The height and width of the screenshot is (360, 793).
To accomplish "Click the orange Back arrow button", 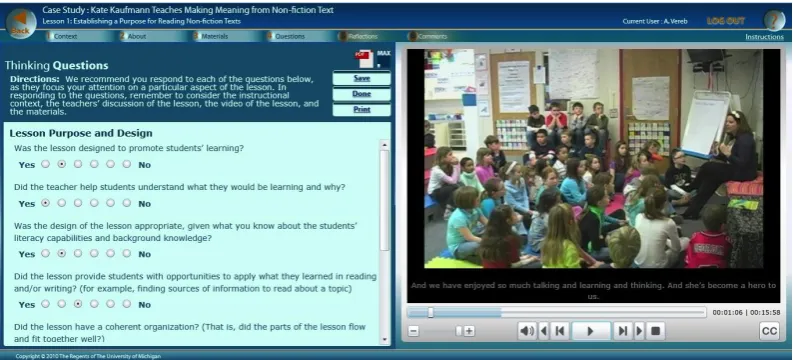I will (x=21, y=22).
